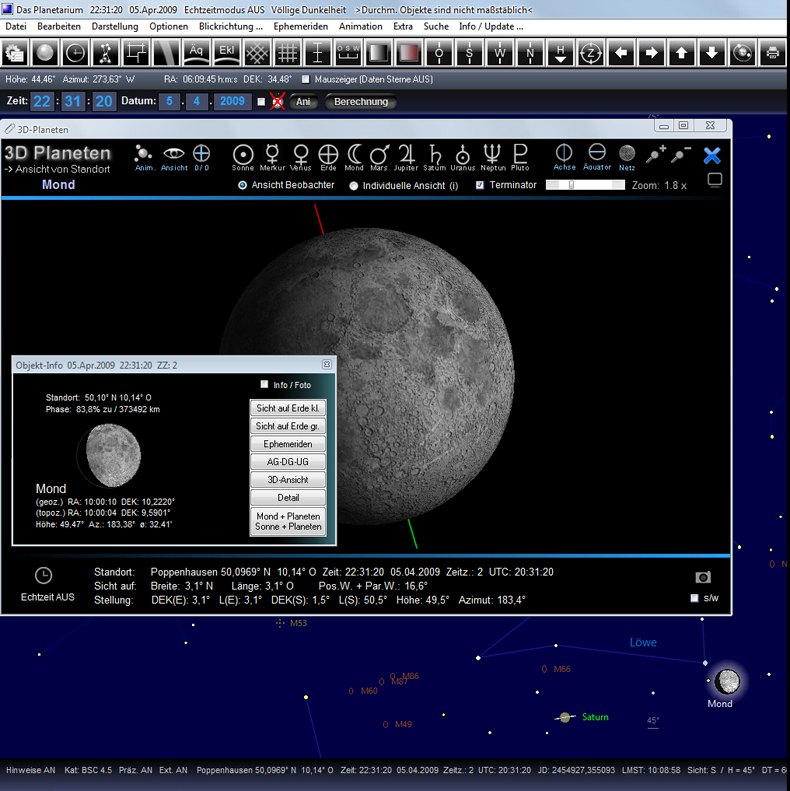The image size is (790, 791).
Task: Check the Info / Foto checkbox
Action: [x=264, y=384]
